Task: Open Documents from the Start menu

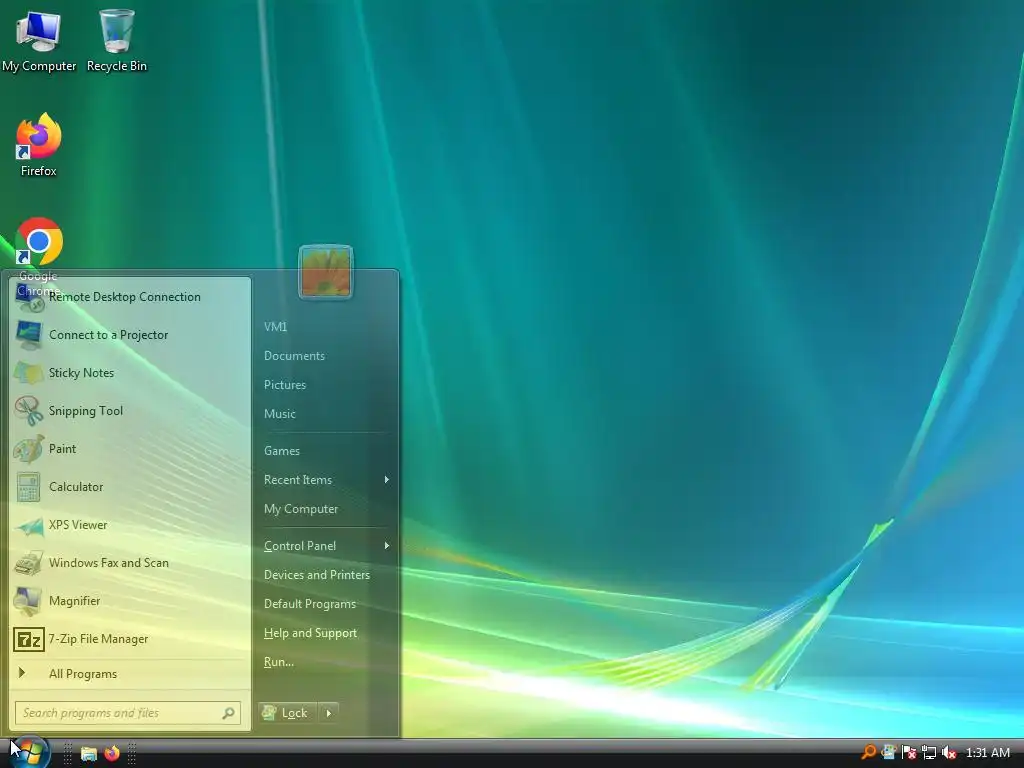Action: pyautogui.click(x=324, y=356)
